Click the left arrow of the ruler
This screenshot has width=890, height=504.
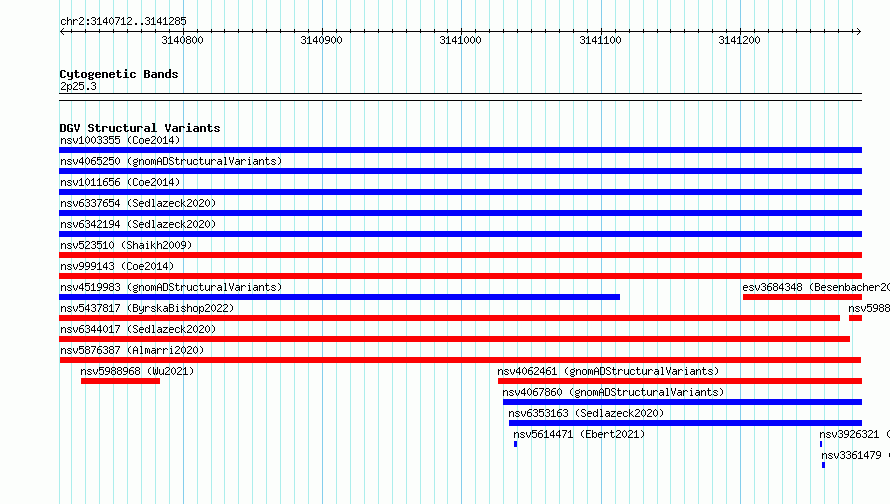62,31
